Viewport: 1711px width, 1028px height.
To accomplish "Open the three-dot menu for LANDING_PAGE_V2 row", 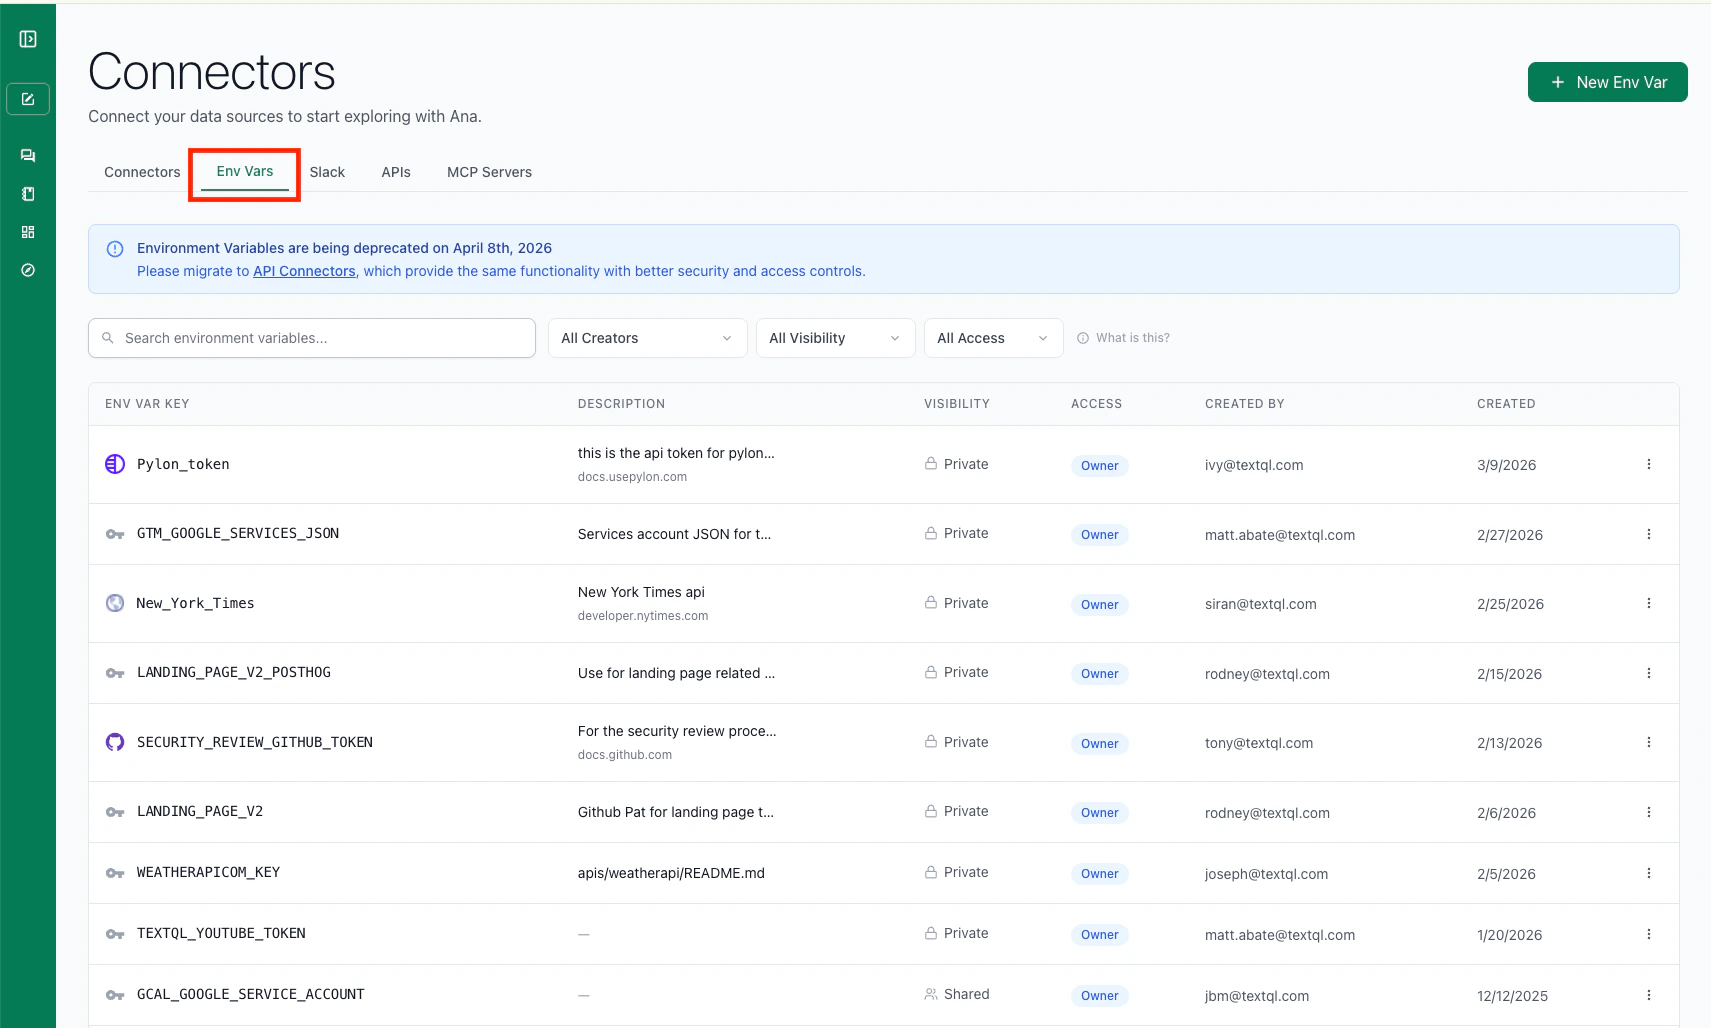I will (1649, 812).
